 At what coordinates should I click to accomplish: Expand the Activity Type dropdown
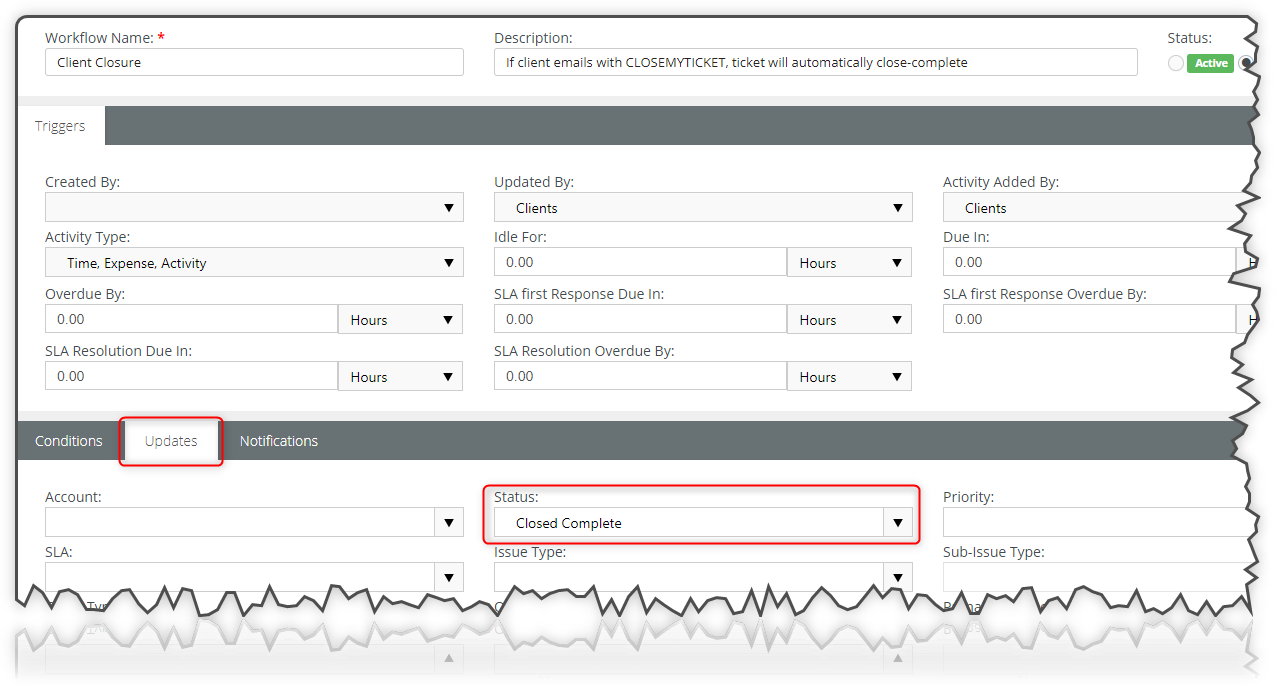coord(449,262)
